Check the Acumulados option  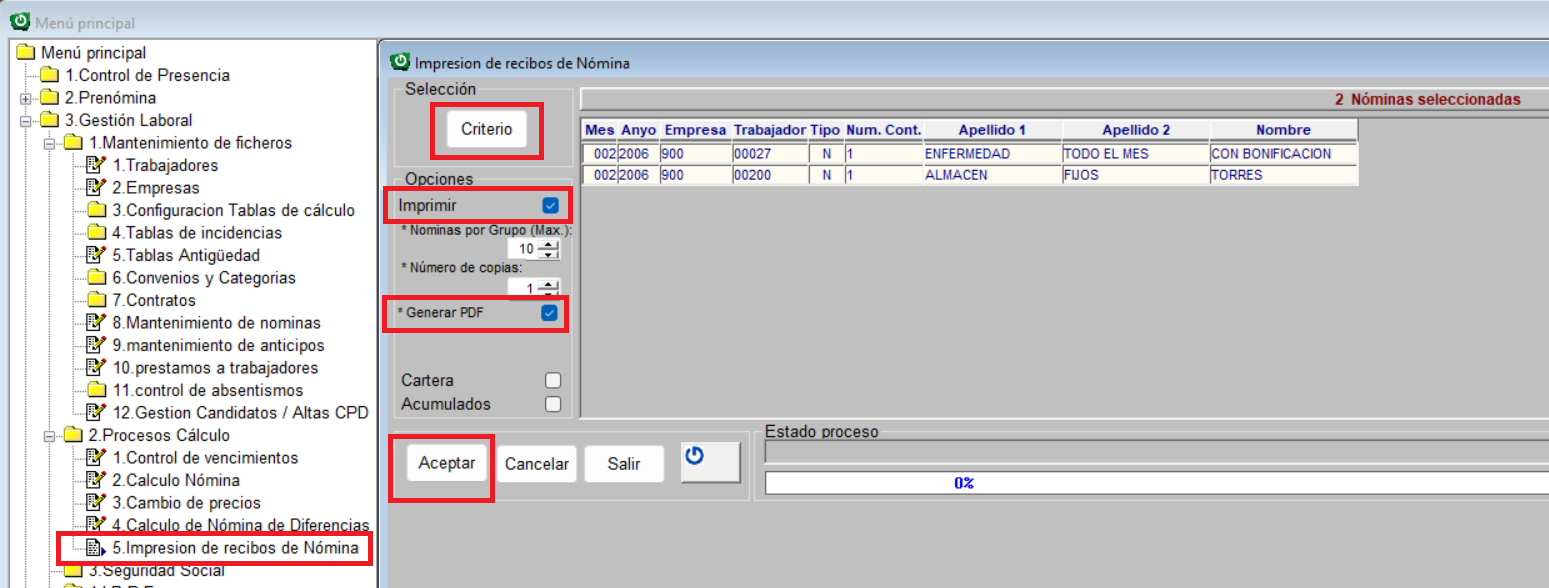[x=552, y=404]
